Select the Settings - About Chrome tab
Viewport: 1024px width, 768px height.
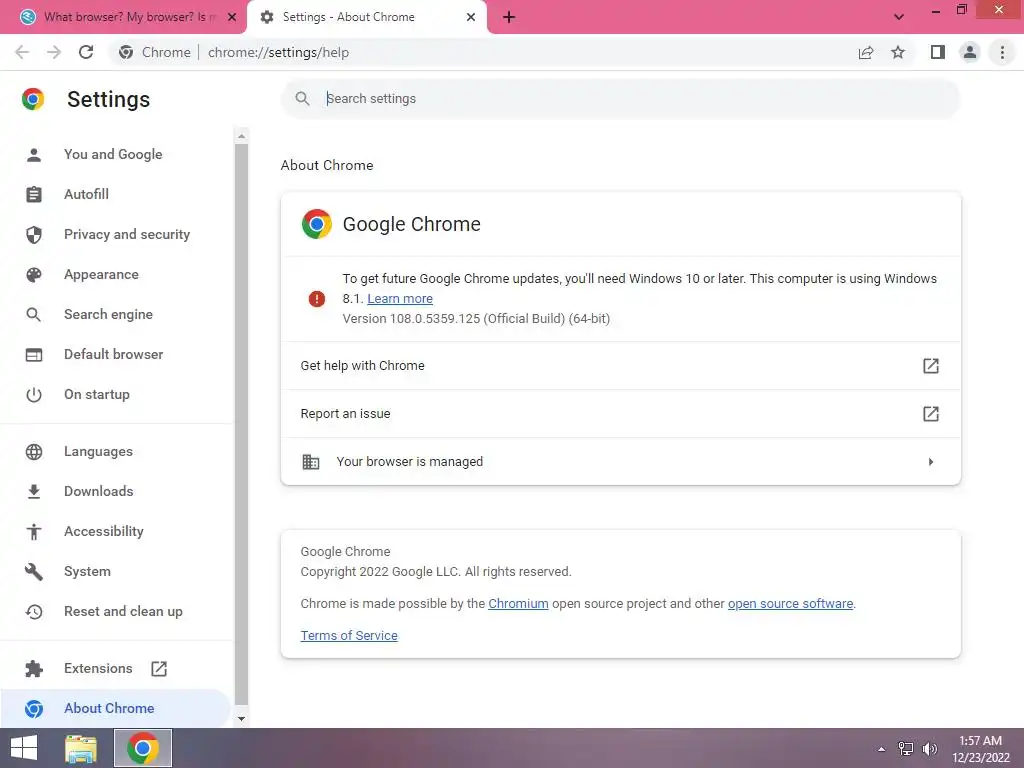tap(366, 17)
